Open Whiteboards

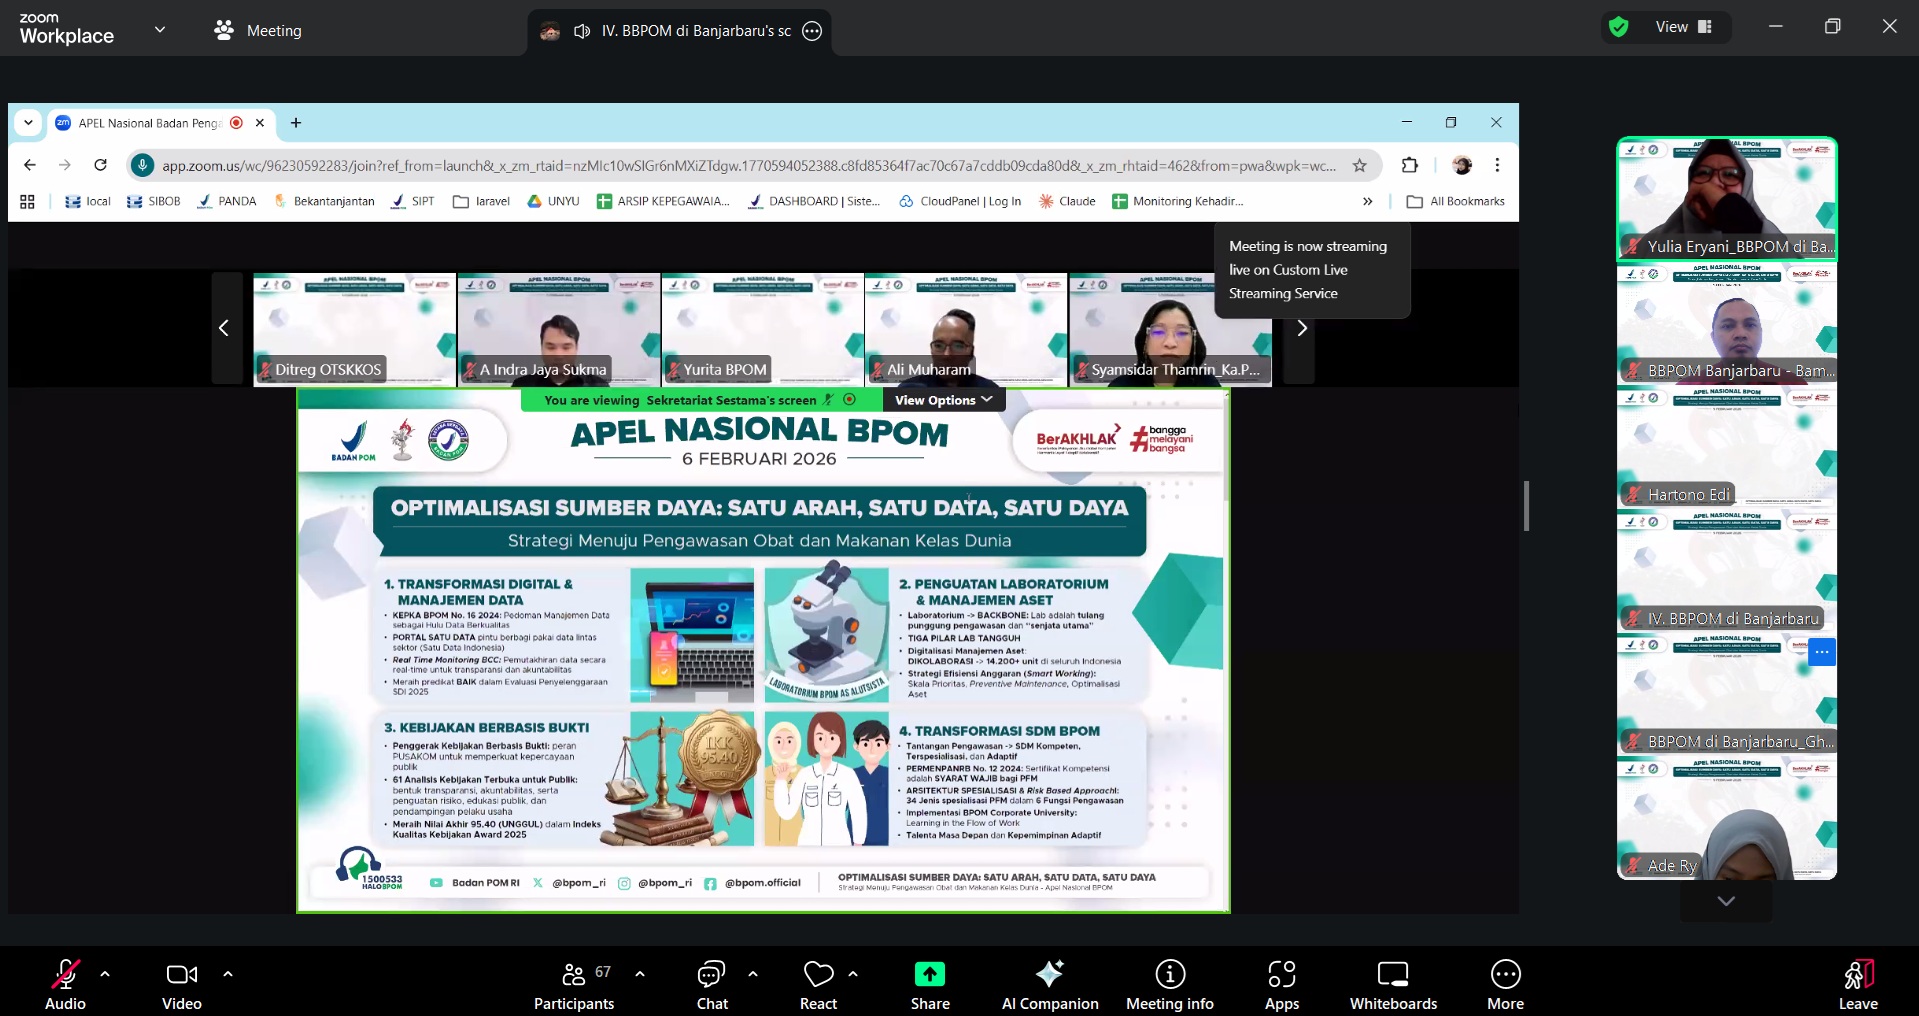click(1392, 984)
